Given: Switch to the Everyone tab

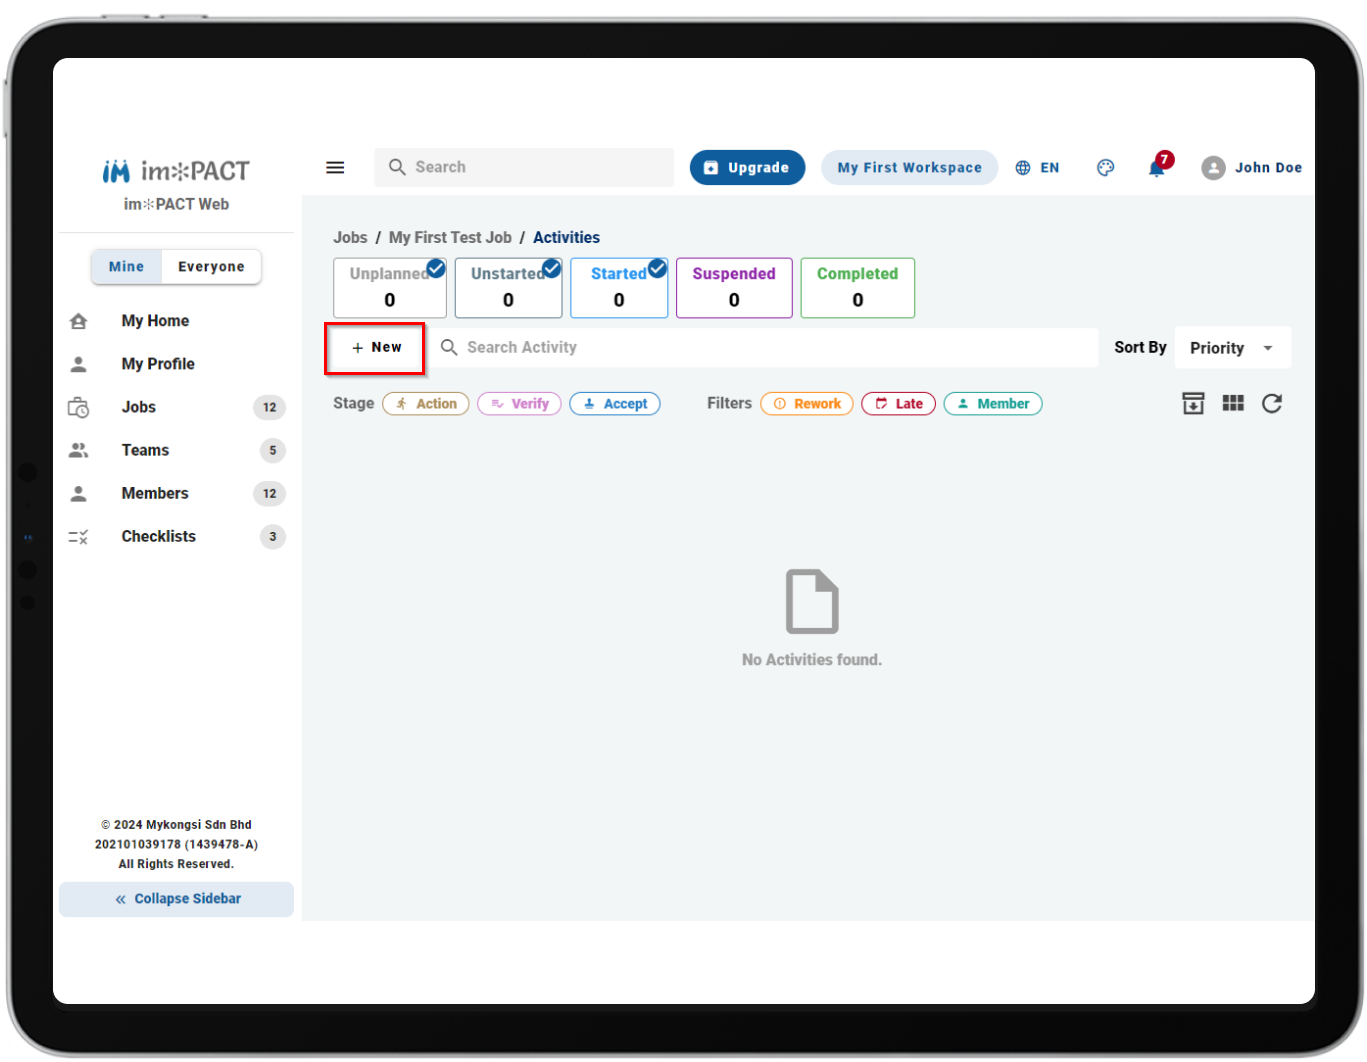Looking at the screenshot, I should (211, 267).
